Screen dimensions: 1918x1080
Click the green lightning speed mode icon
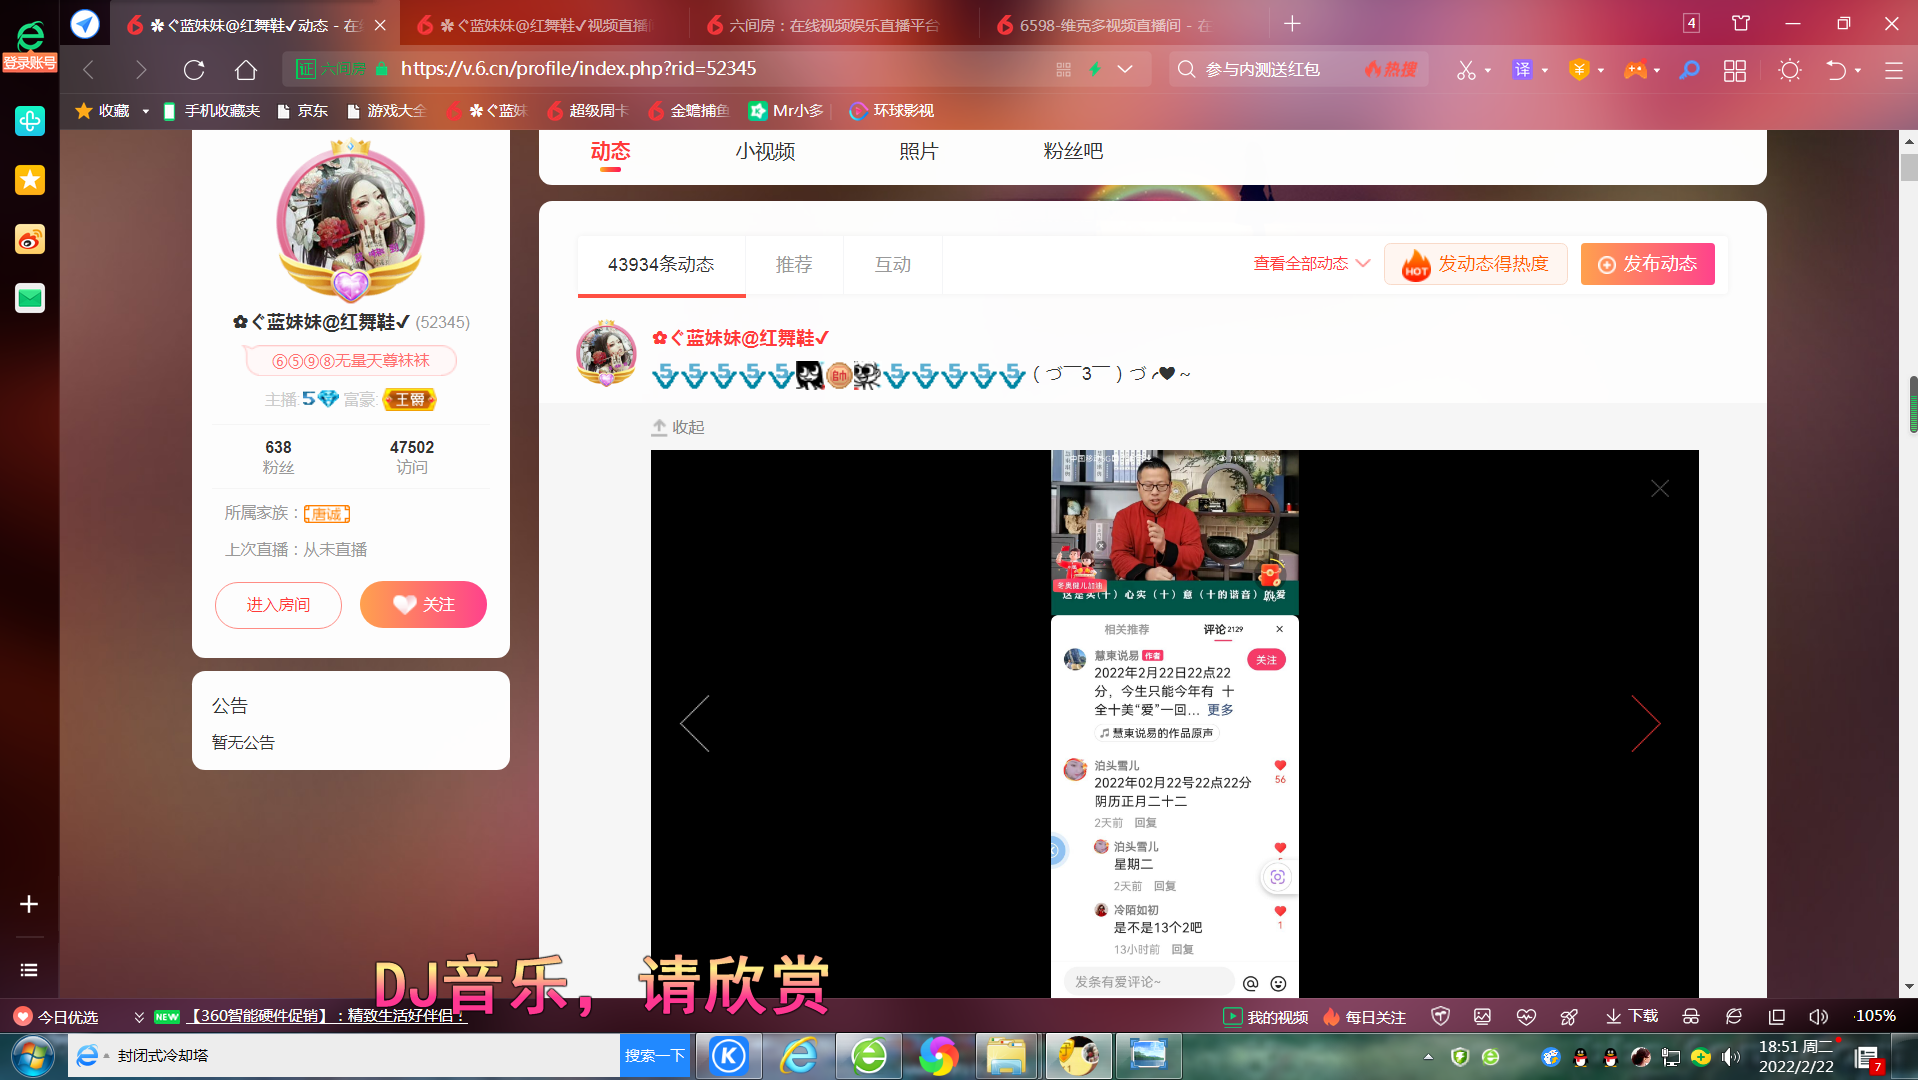pyautogui.click(x=1095, y=69)
